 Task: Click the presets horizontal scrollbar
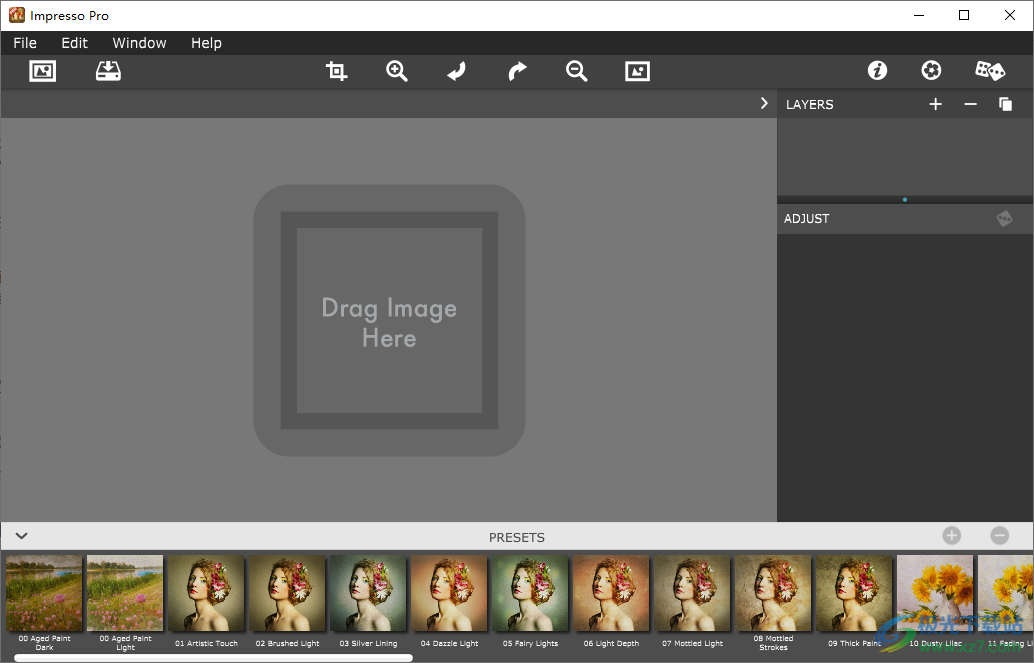(x=212, y=658)
